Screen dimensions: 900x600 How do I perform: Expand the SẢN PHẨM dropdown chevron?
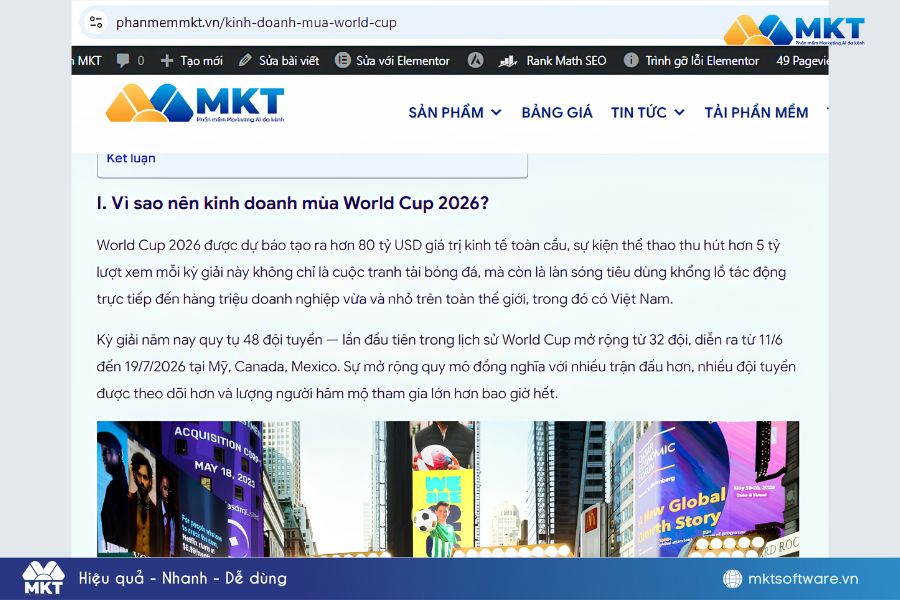[x=496, y=113]
